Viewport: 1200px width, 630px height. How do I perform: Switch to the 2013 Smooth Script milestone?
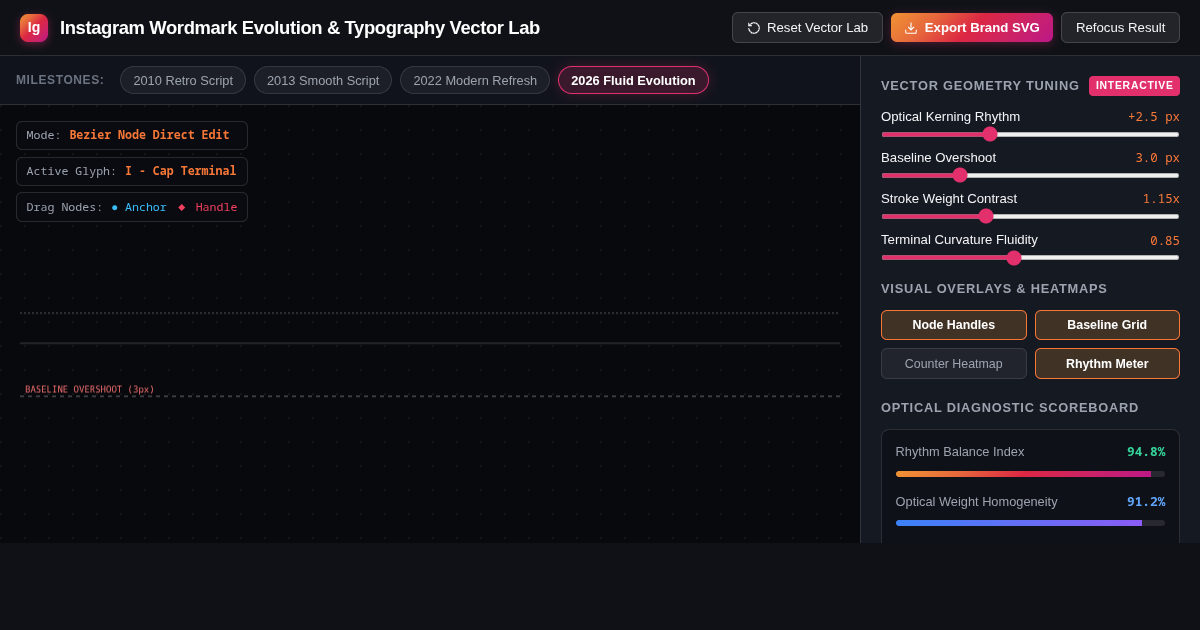(323, 80)
